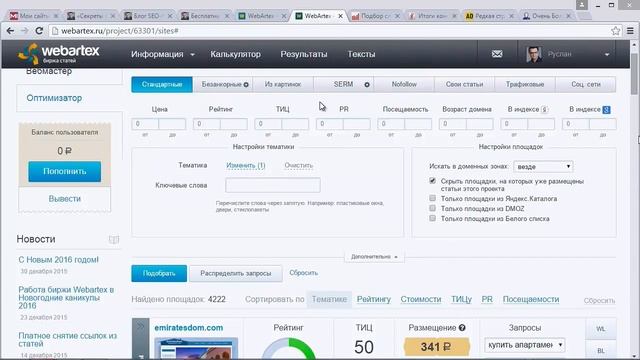Bookmark this page with the star icon
640x360 pixels.
pos(616,31)
